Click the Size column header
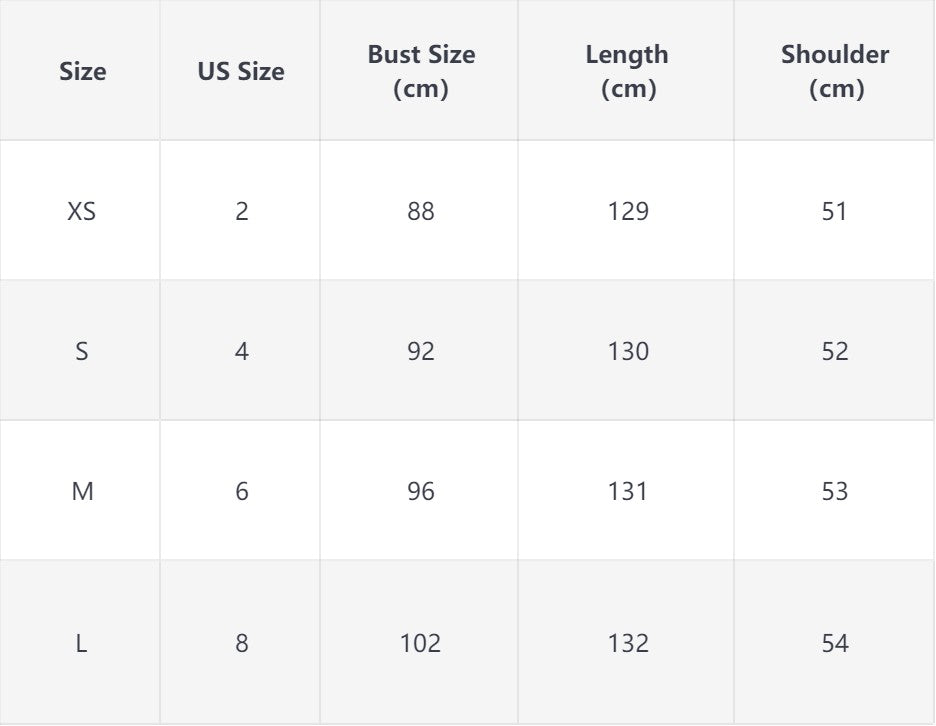Image resolution: width=936 pixels, height=726 pixels. click(82, 71)
